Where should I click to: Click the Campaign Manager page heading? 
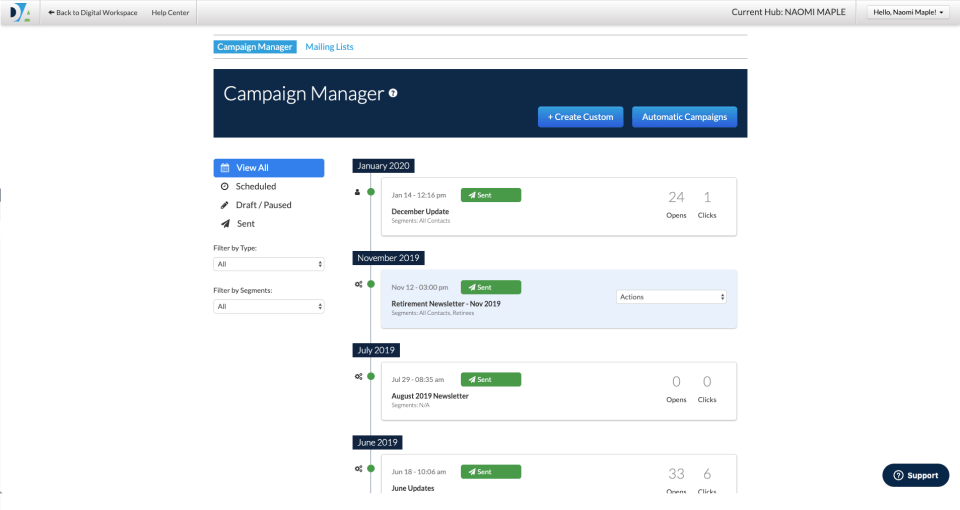(304, 93)
